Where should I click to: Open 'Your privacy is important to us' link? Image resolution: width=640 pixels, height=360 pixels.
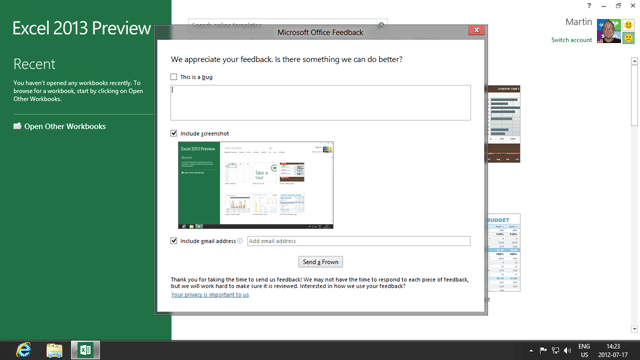click(210, 295)
